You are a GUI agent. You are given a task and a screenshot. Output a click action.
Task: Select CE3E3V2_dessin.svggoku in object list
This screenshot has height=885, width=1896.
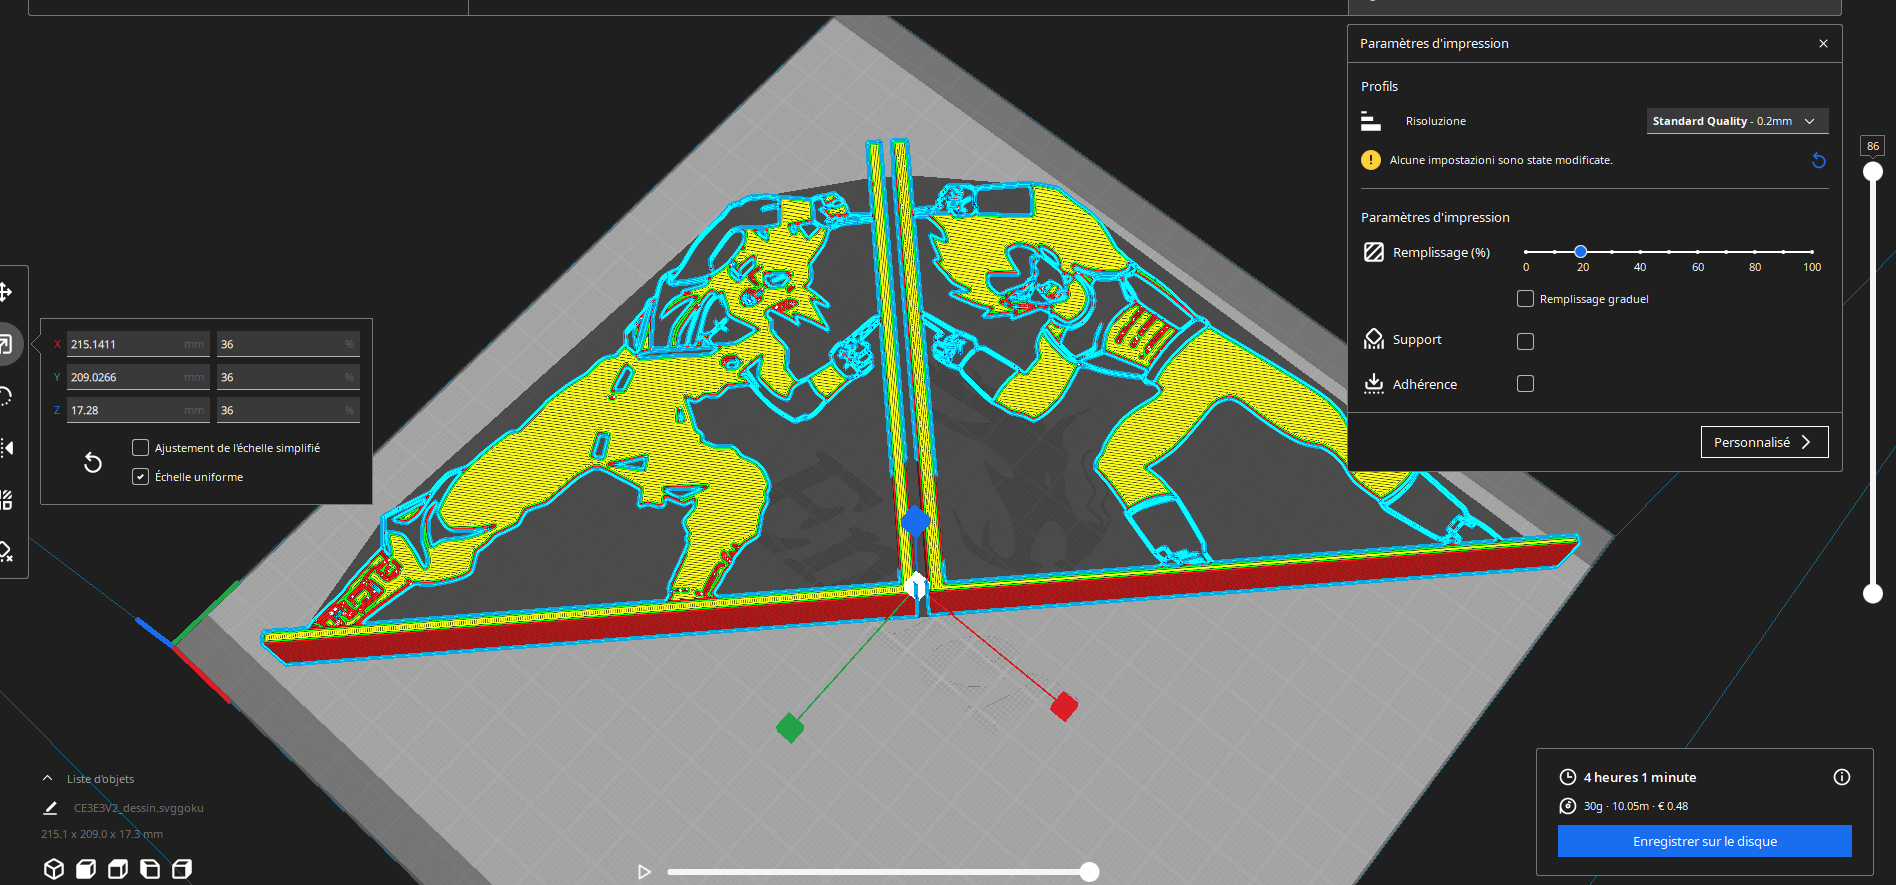(x=139, y=808)
